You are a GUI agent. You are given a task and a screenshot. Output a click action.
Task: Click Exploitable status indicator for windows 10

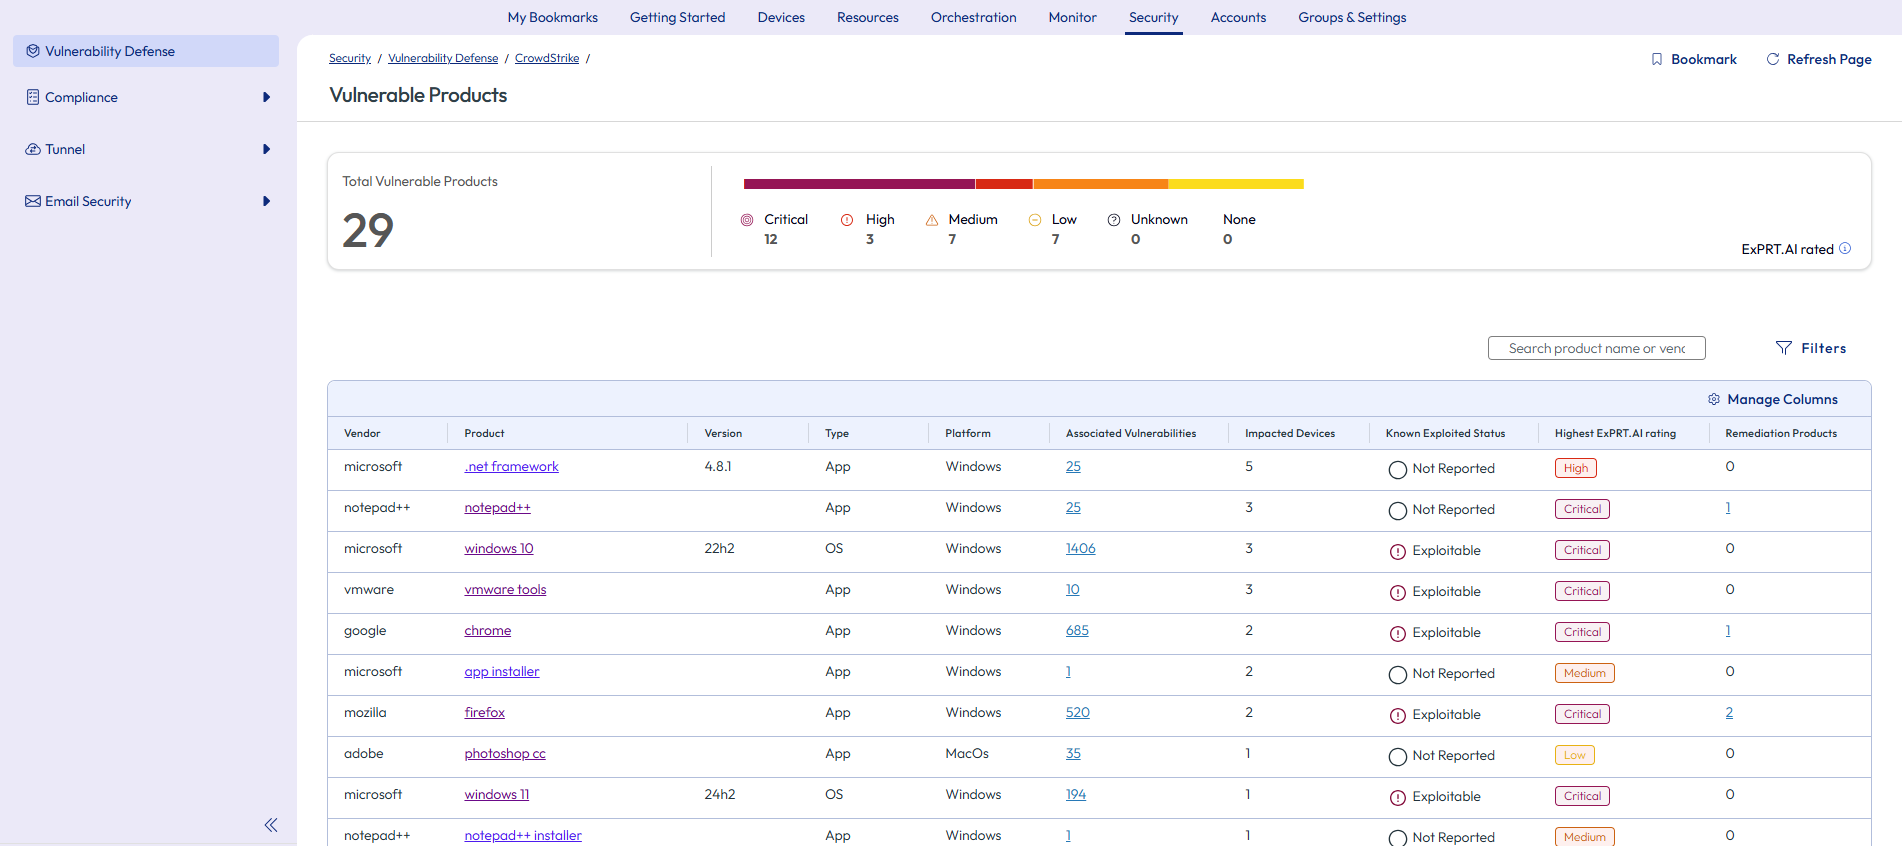1398,551
